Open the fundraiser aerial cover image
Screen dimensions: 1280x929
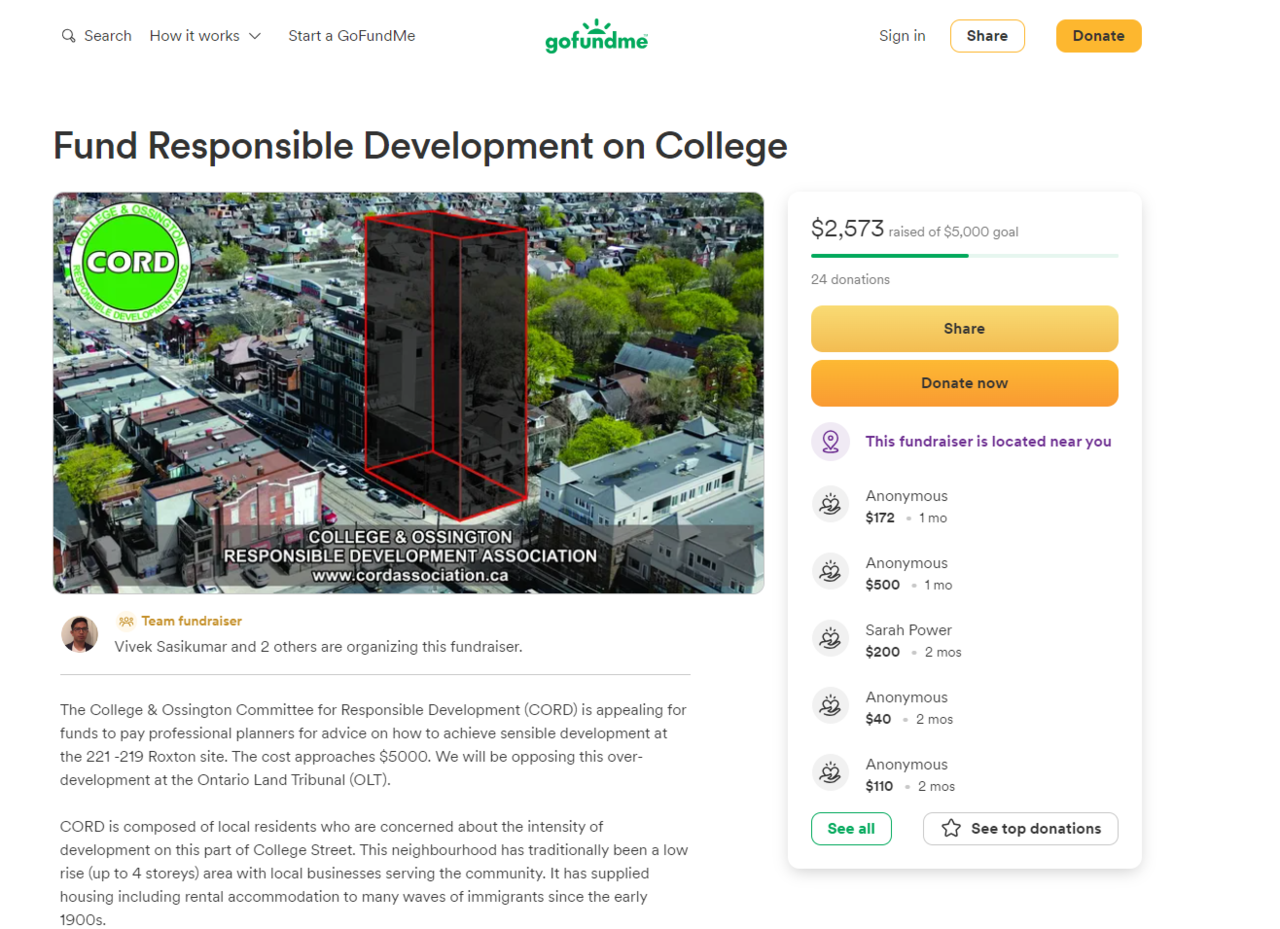tap(408, 393)
